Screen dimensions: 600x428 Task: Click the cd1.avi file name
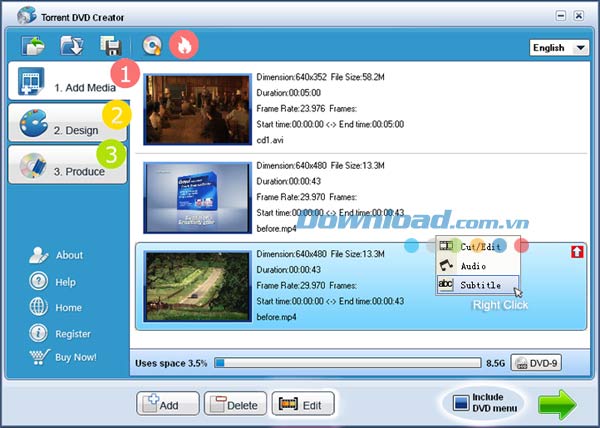270,140
